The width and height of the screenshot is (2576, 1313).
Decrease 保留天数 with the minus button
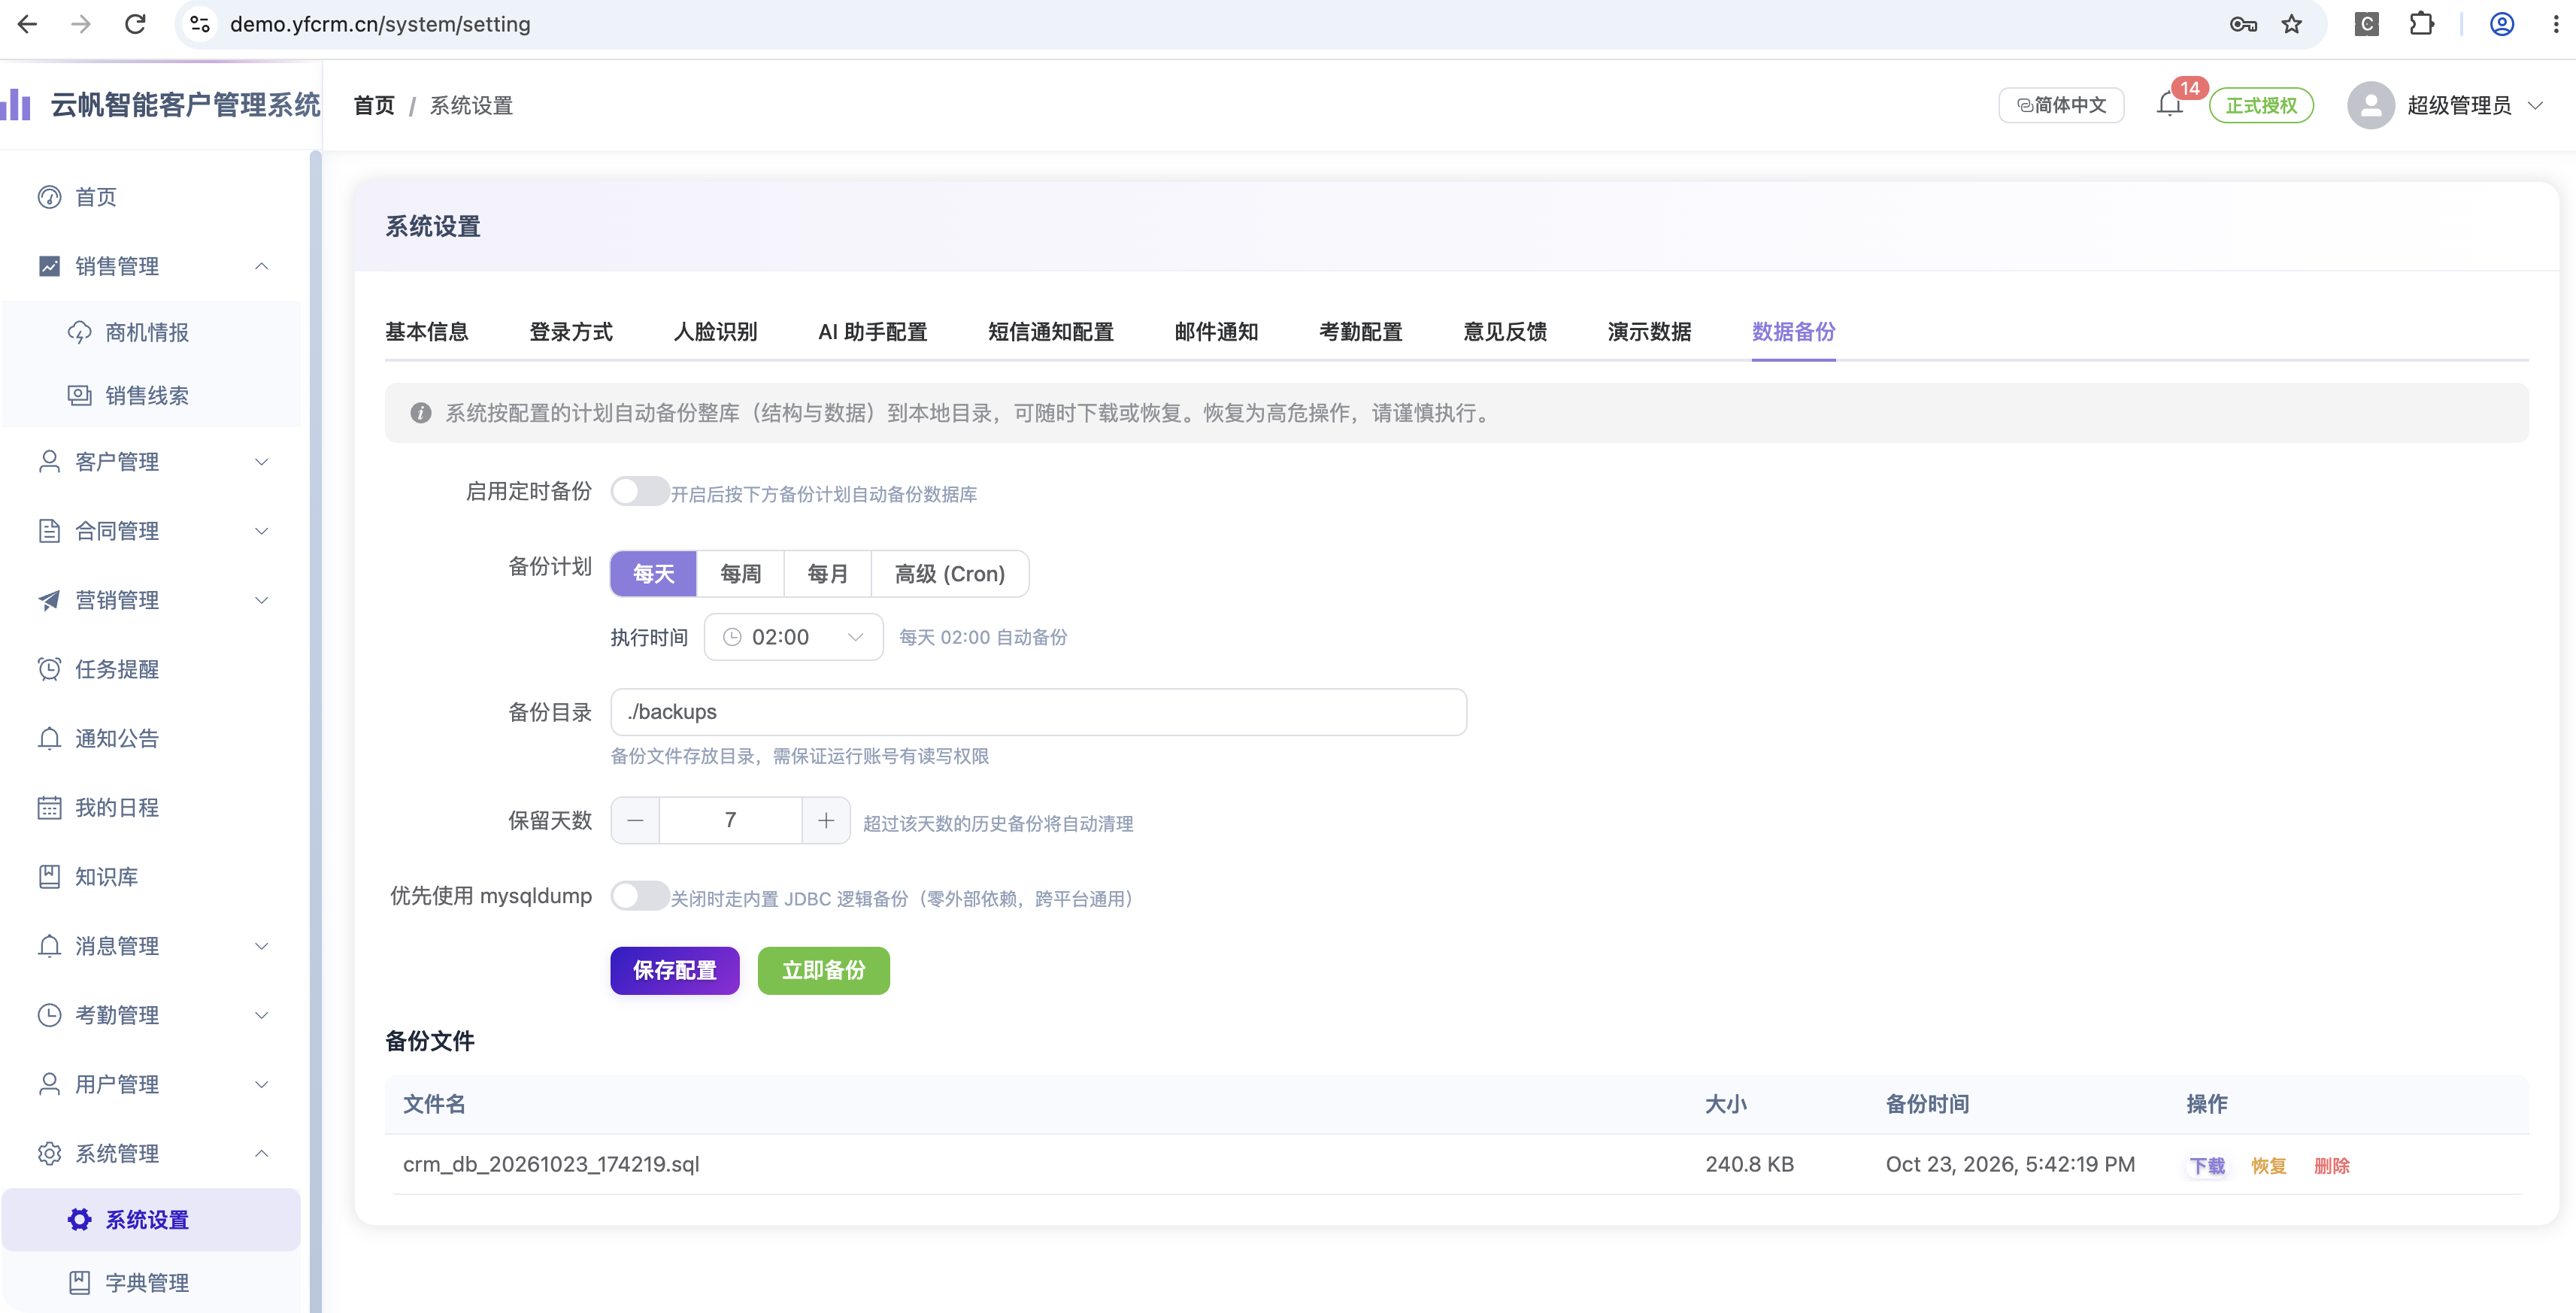[x=635, y=821]
